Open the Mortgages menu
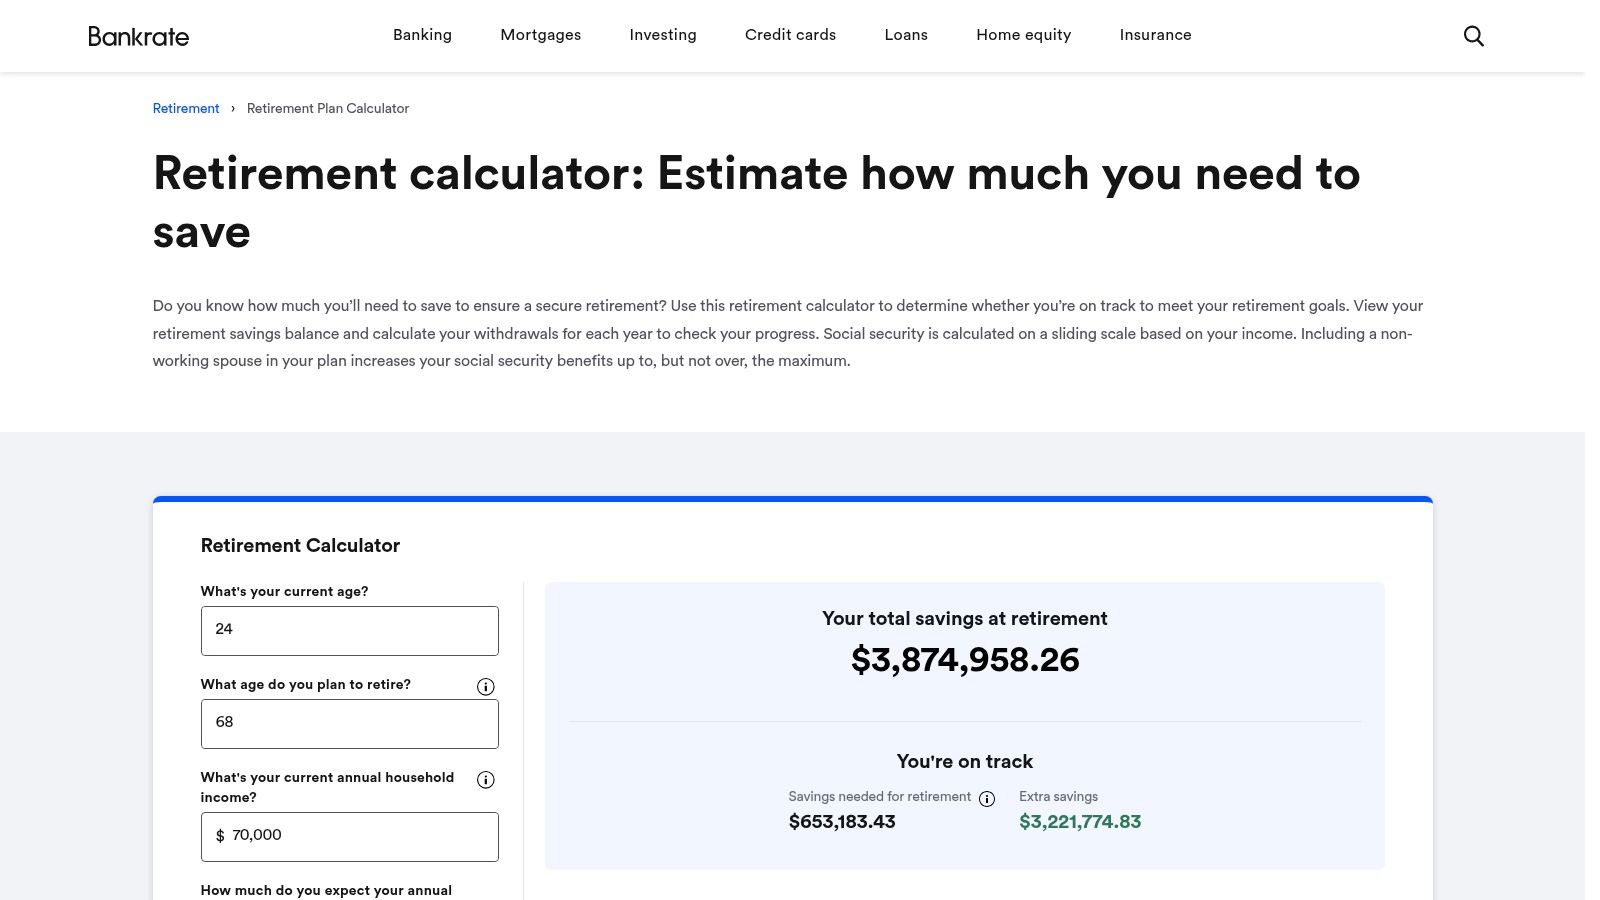This screenshot has width=1600, height=900. [x=540, y=35]
